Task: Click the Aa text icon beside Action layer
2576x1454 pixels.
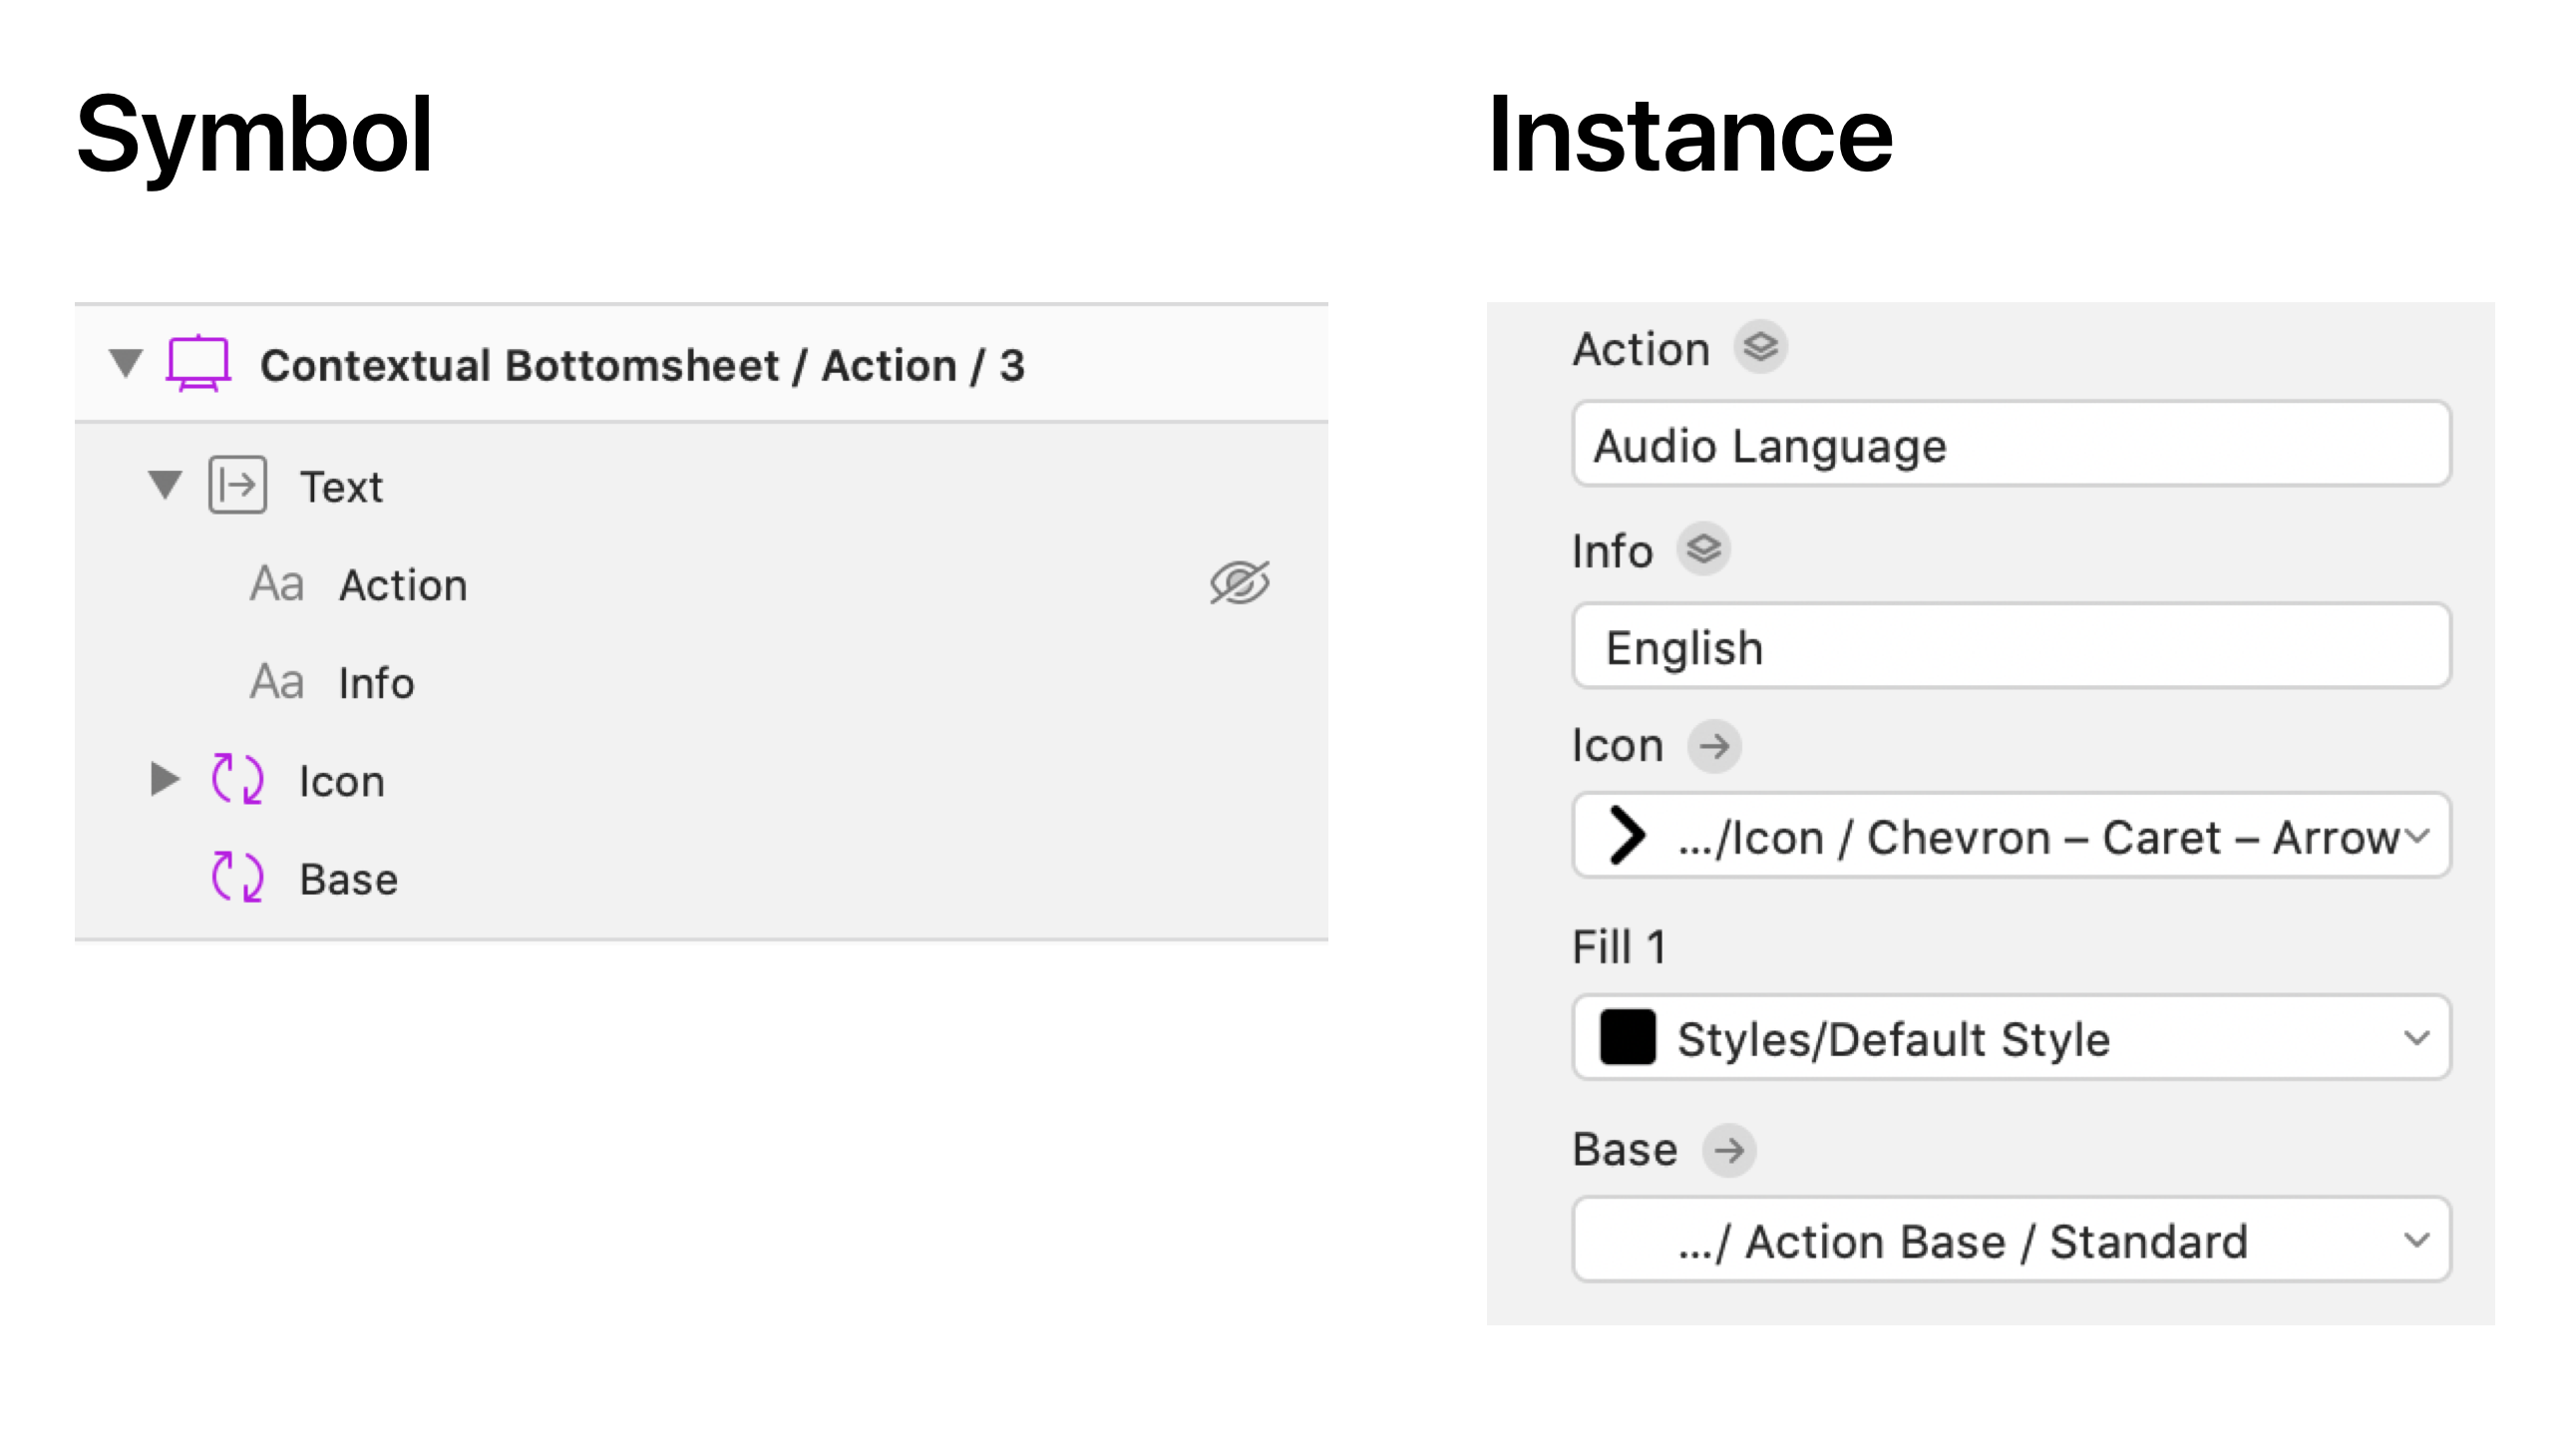Action: pyautogui.click(x=276, y=584)
